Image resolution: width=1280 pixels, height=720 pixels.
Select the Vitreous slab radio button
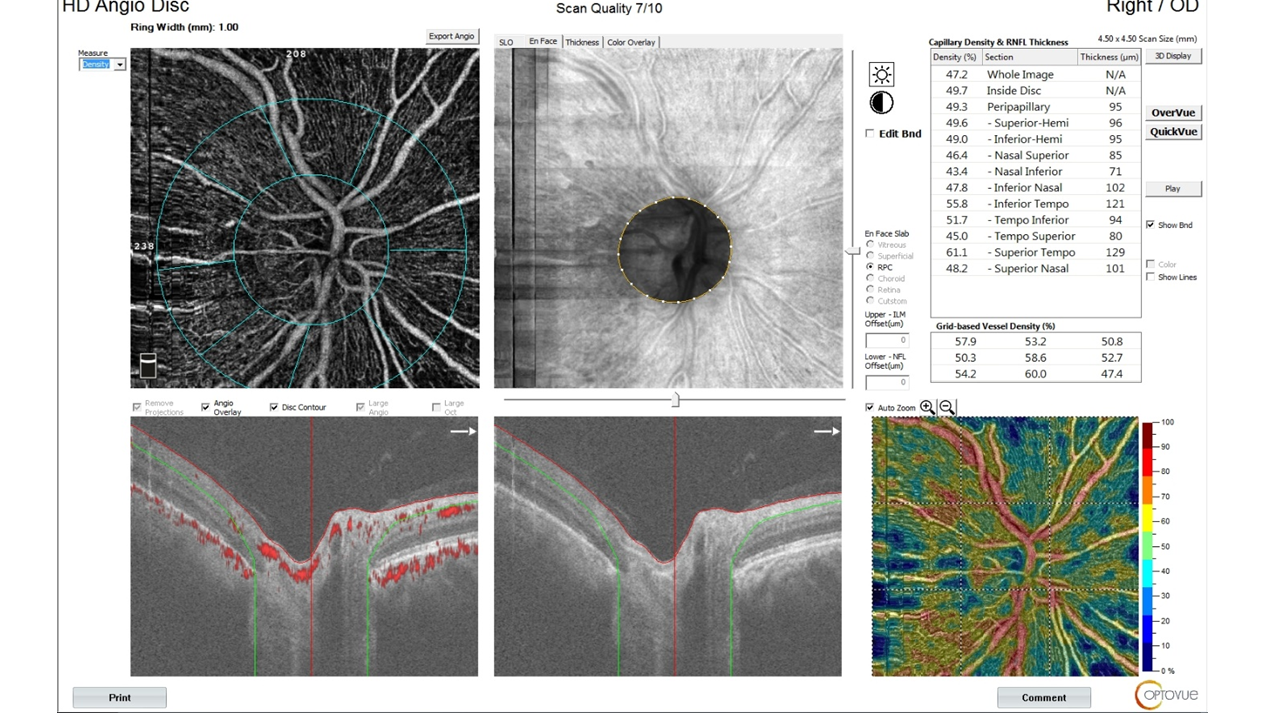click(x=870, y=245)
